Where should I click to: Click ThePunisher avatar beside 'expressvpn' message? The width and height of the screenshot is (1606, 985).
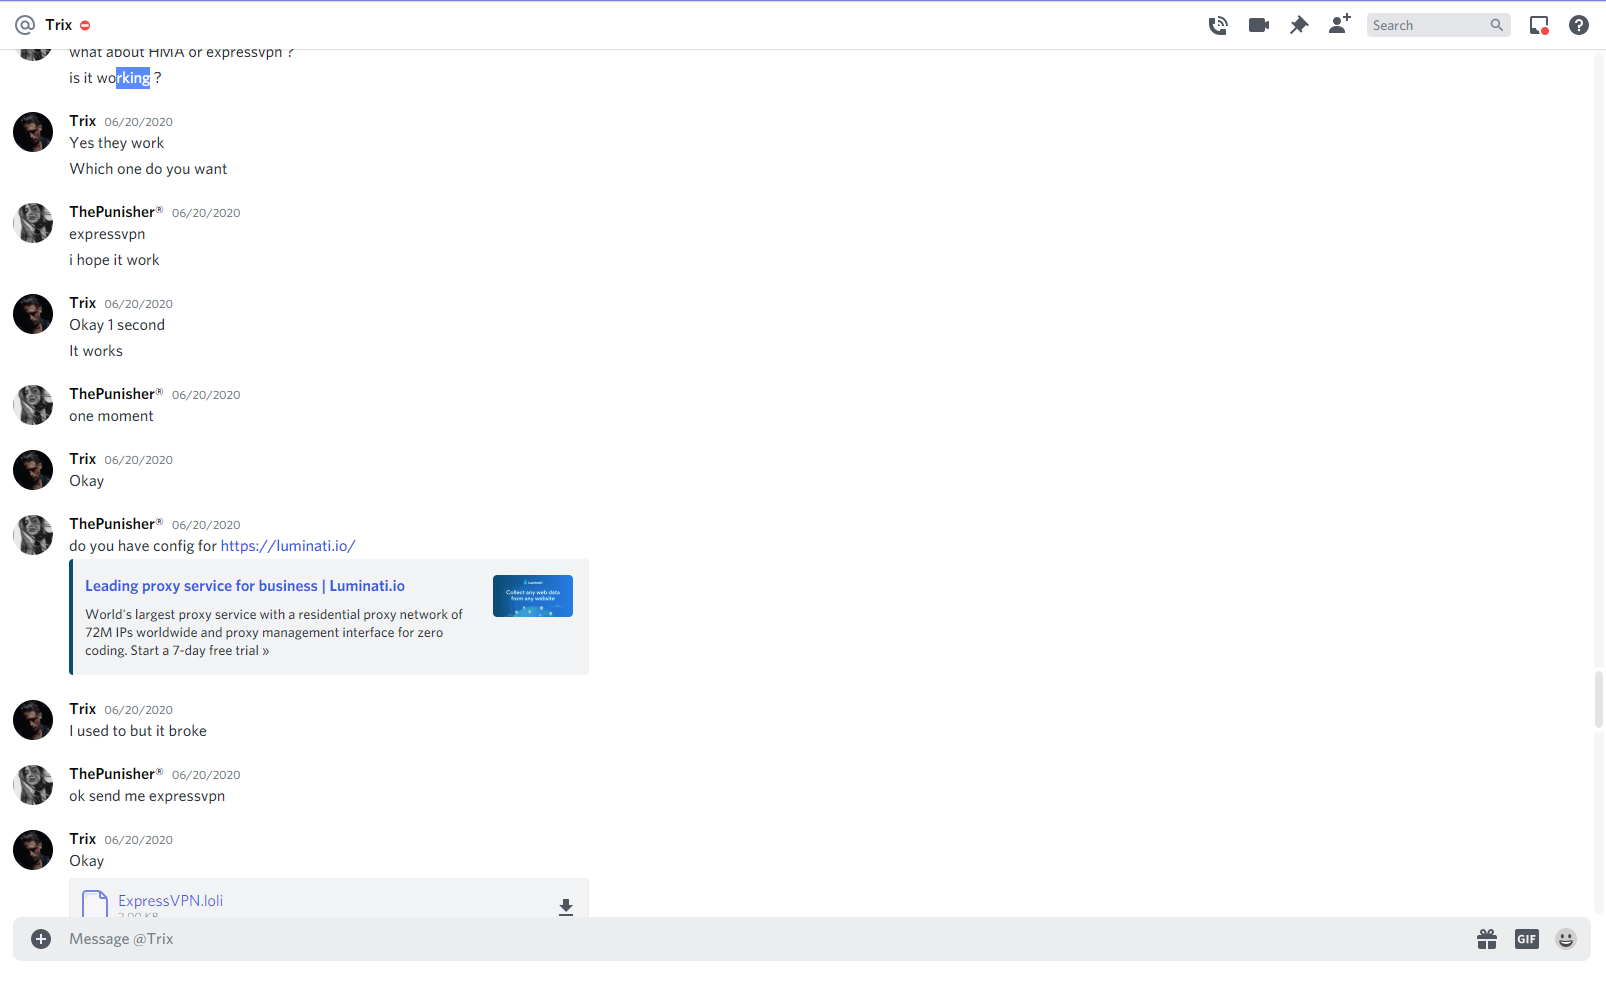pos(33,223)
